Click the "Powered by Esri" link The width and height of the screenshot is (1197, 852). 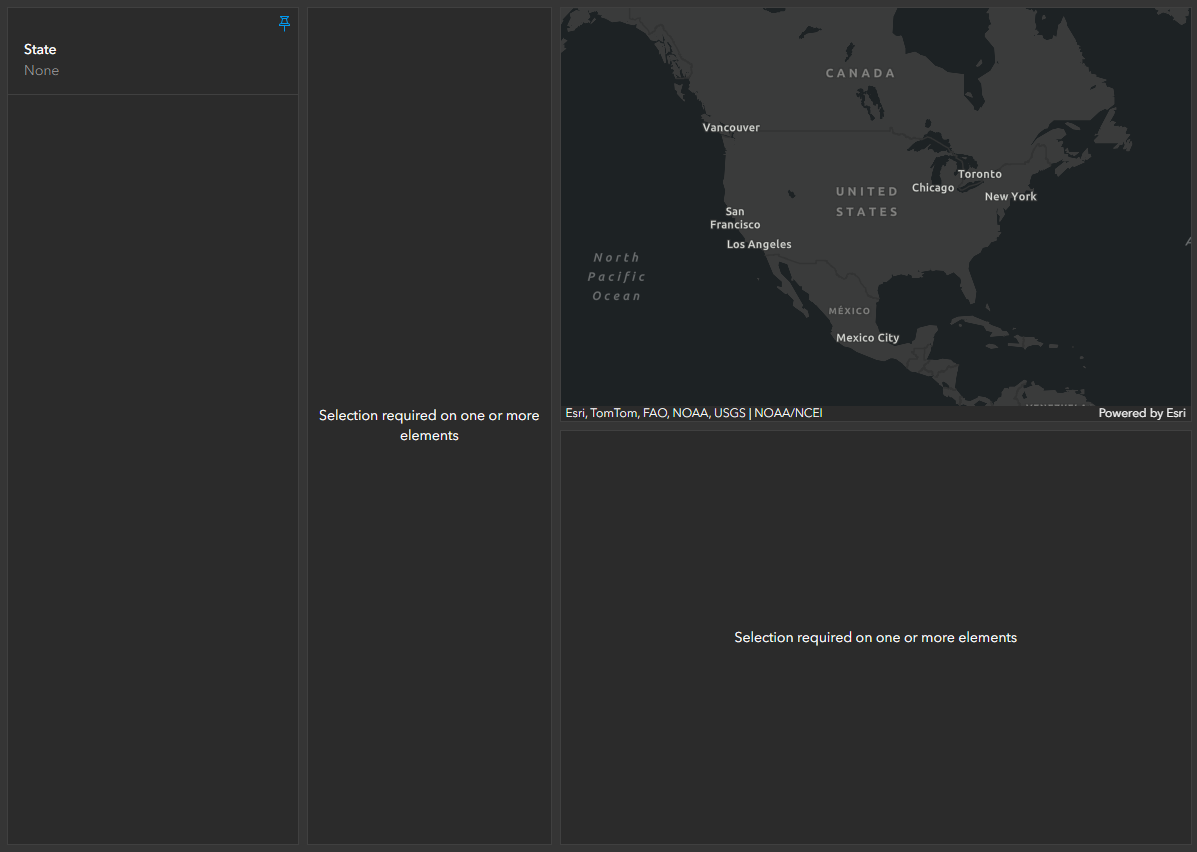1142,412
